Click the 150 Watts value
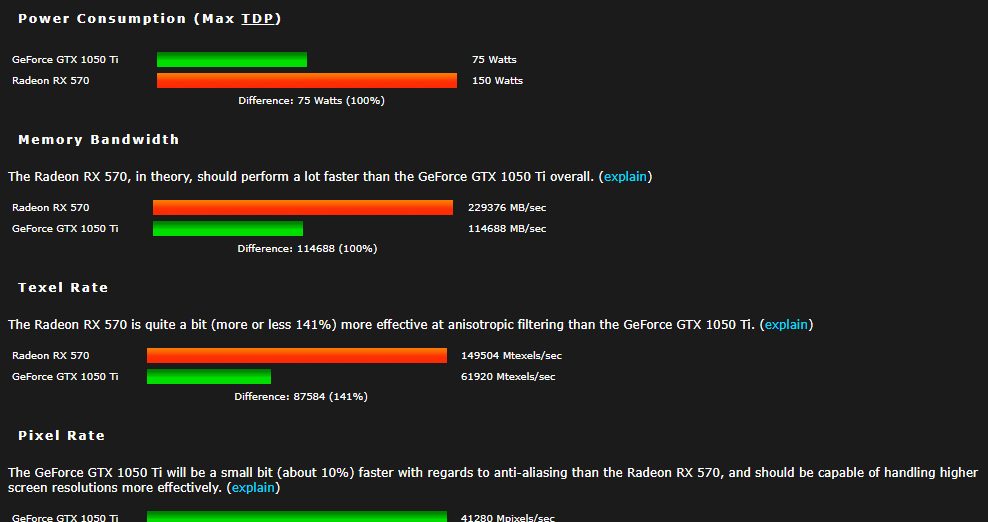This screenshot has width=988, height=522. tap(497, 81)
